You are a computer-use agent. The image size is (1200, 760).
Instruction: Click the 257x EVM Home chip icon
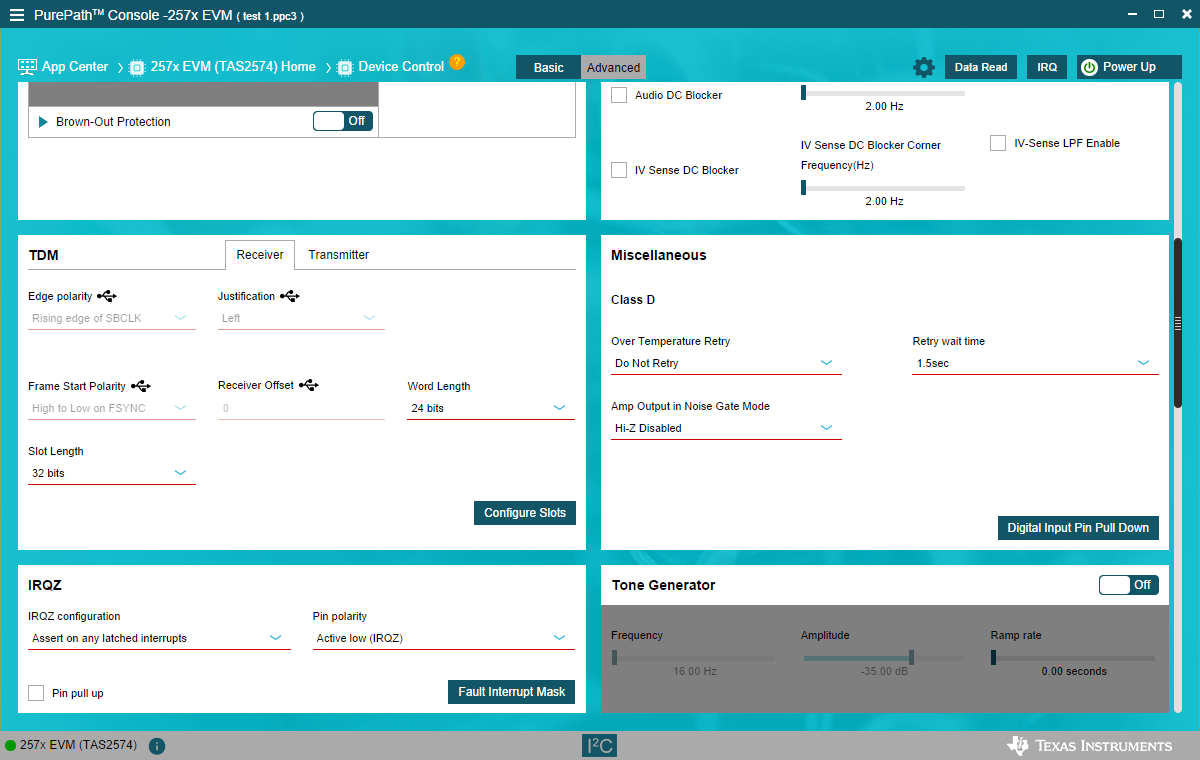point(137,67)
